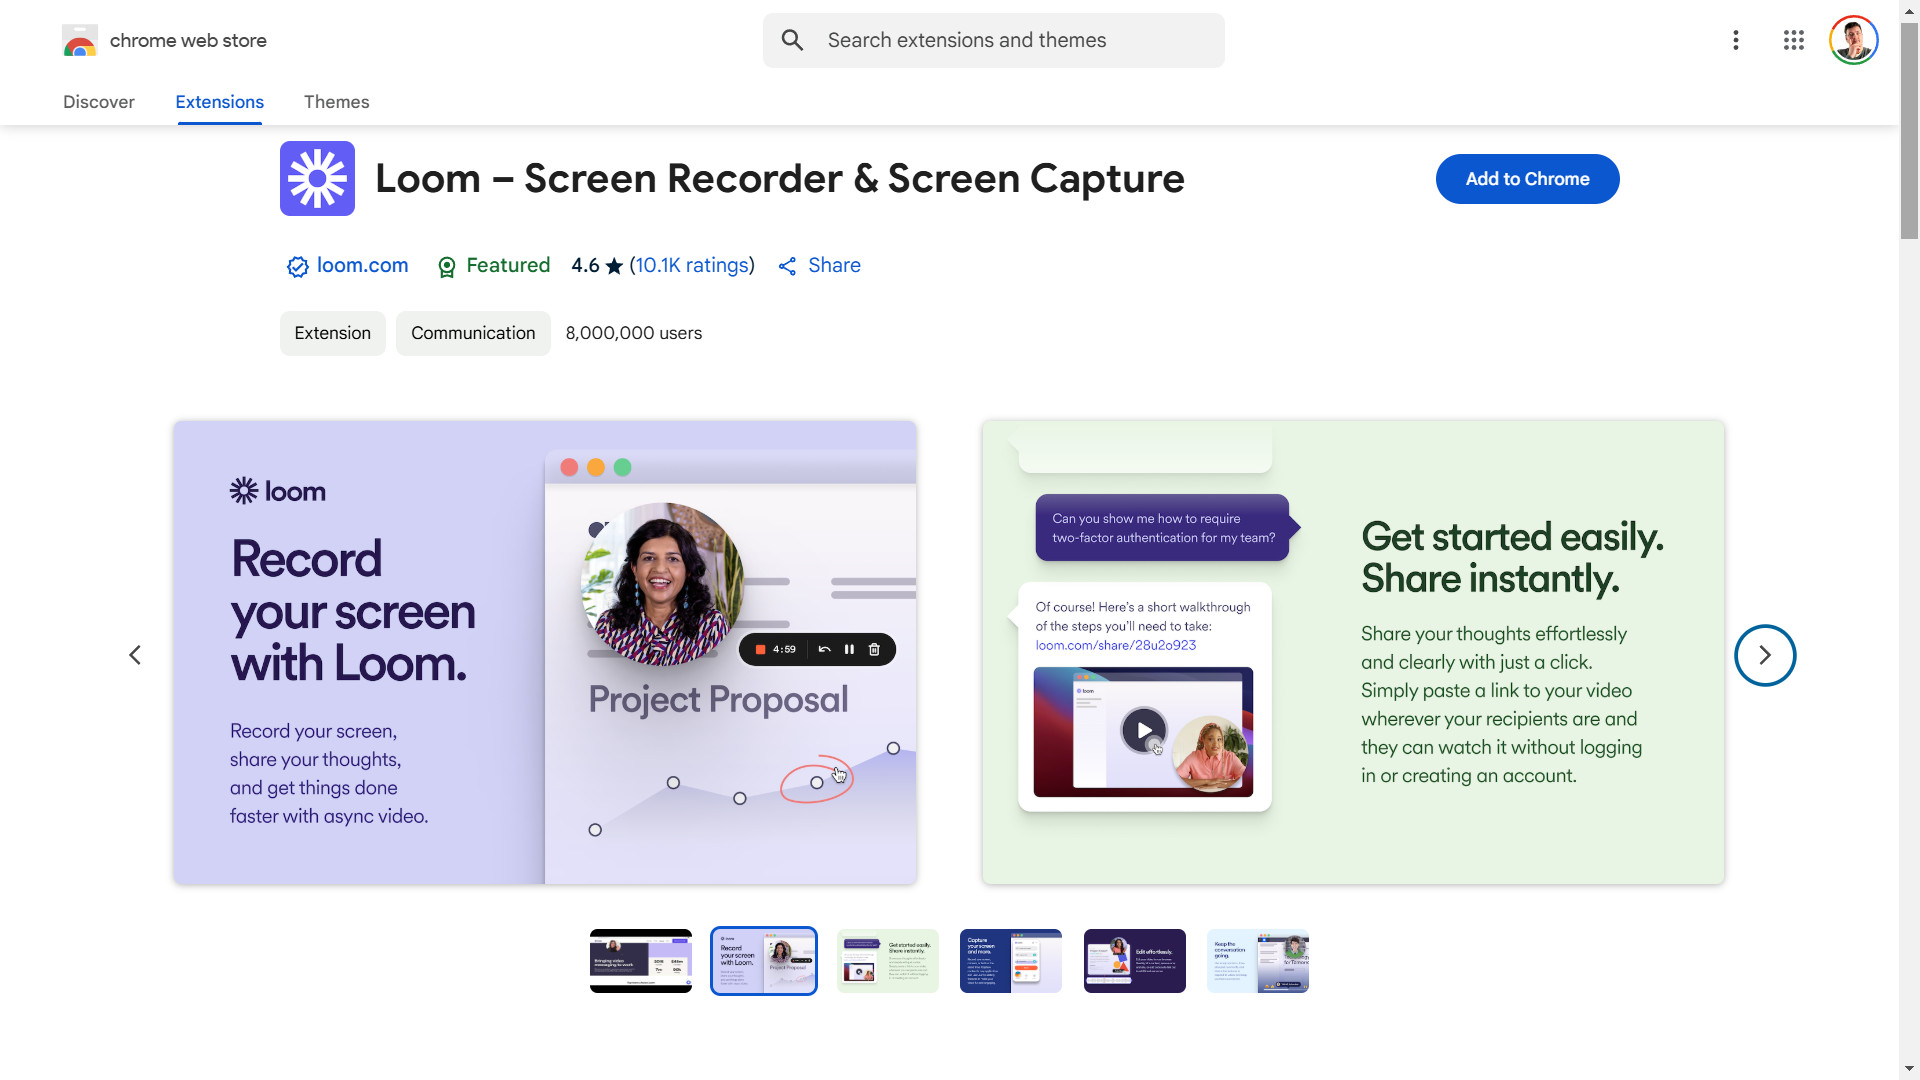Screen dimensions: 1920x1080
Task: Select the Extensions tab
Action: click(x=219, y=102)
